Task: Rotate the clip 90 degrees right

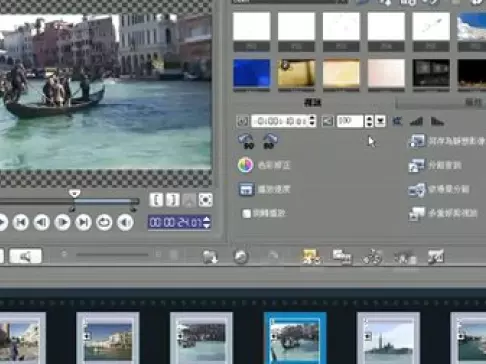Action: [x=270, y=141]
